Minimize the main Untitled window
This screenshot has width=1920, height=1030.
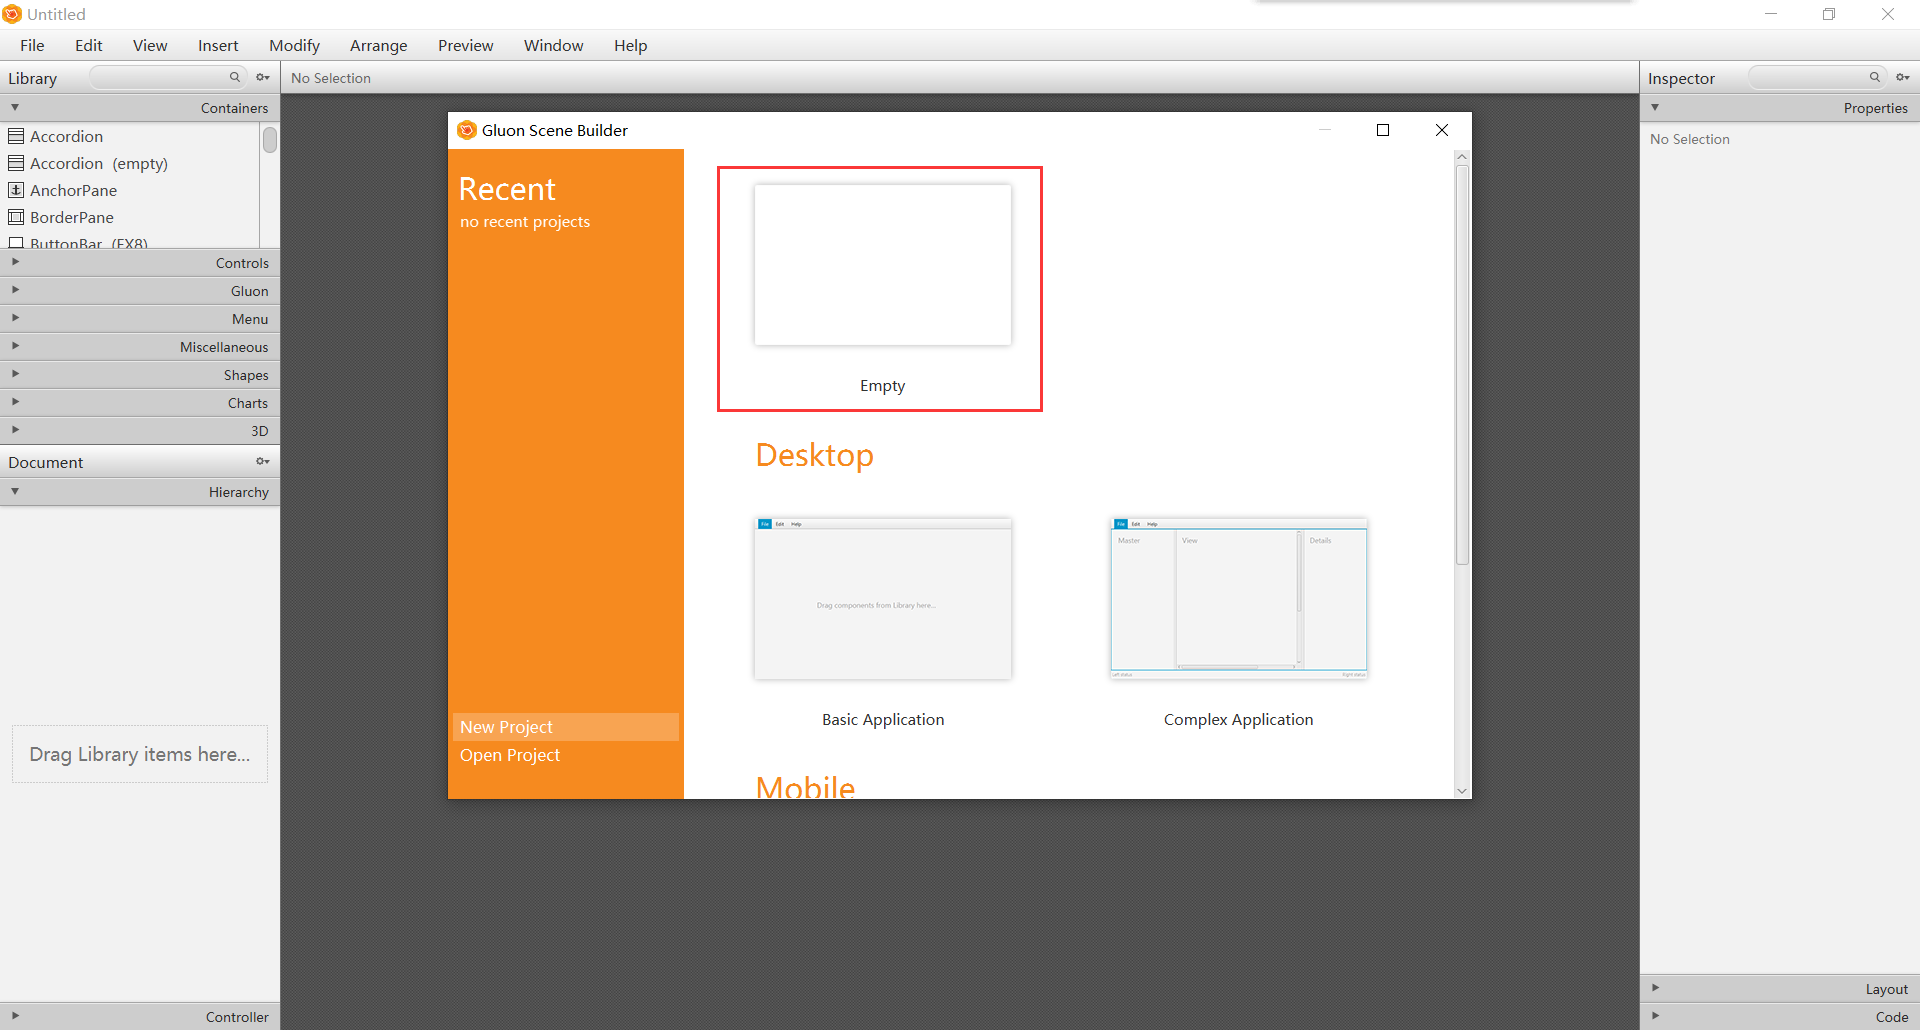pos(1771,14)
